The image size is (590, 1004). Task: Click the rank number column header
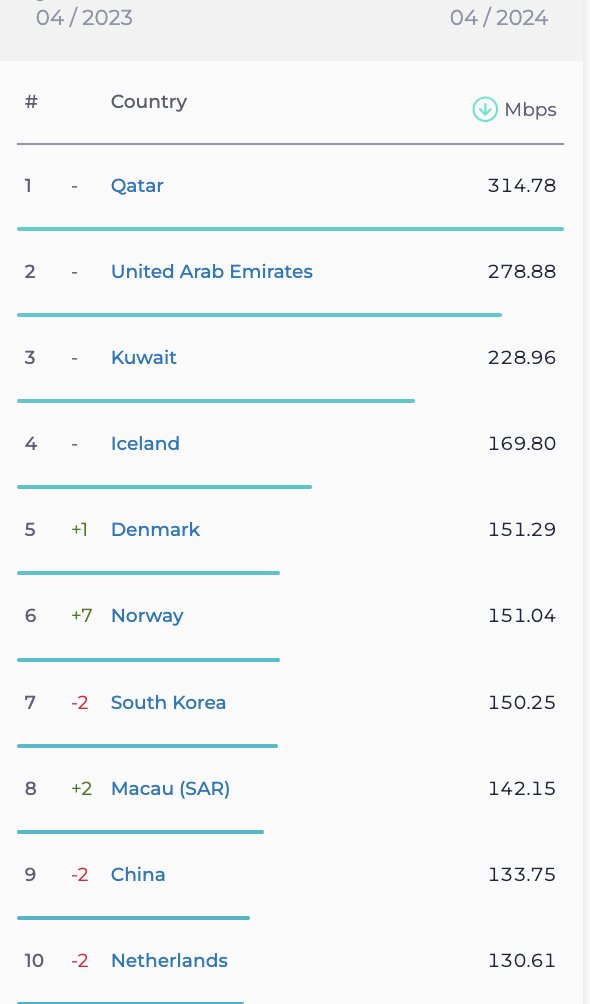pos(31,101)
